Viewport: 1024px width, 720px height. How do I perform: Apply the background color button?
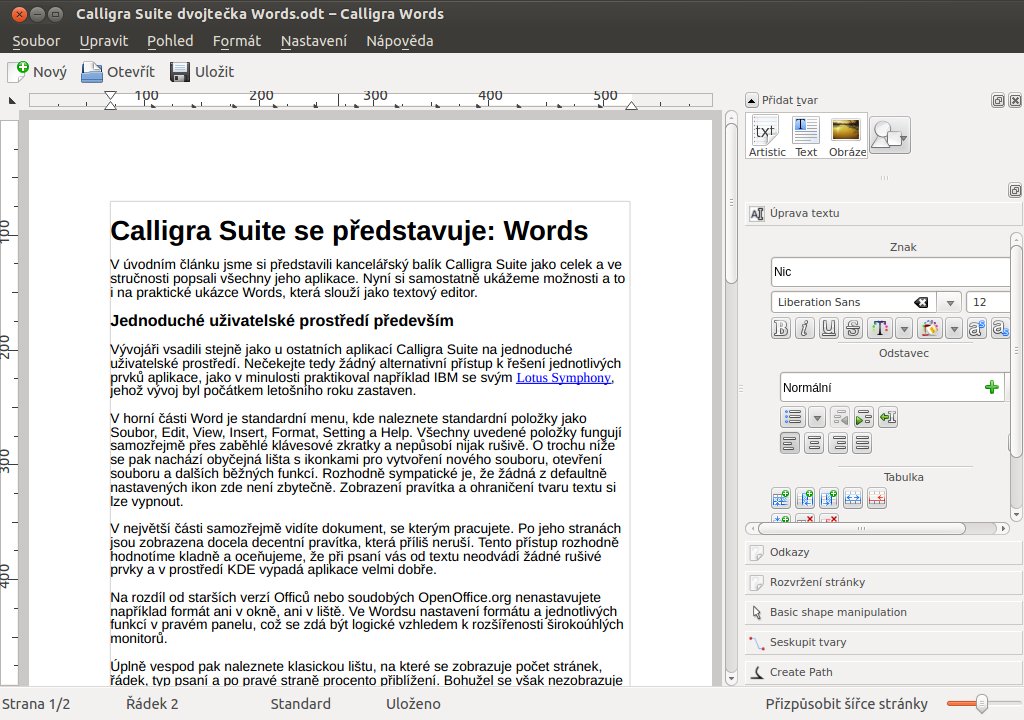click(x=930, y=328)
